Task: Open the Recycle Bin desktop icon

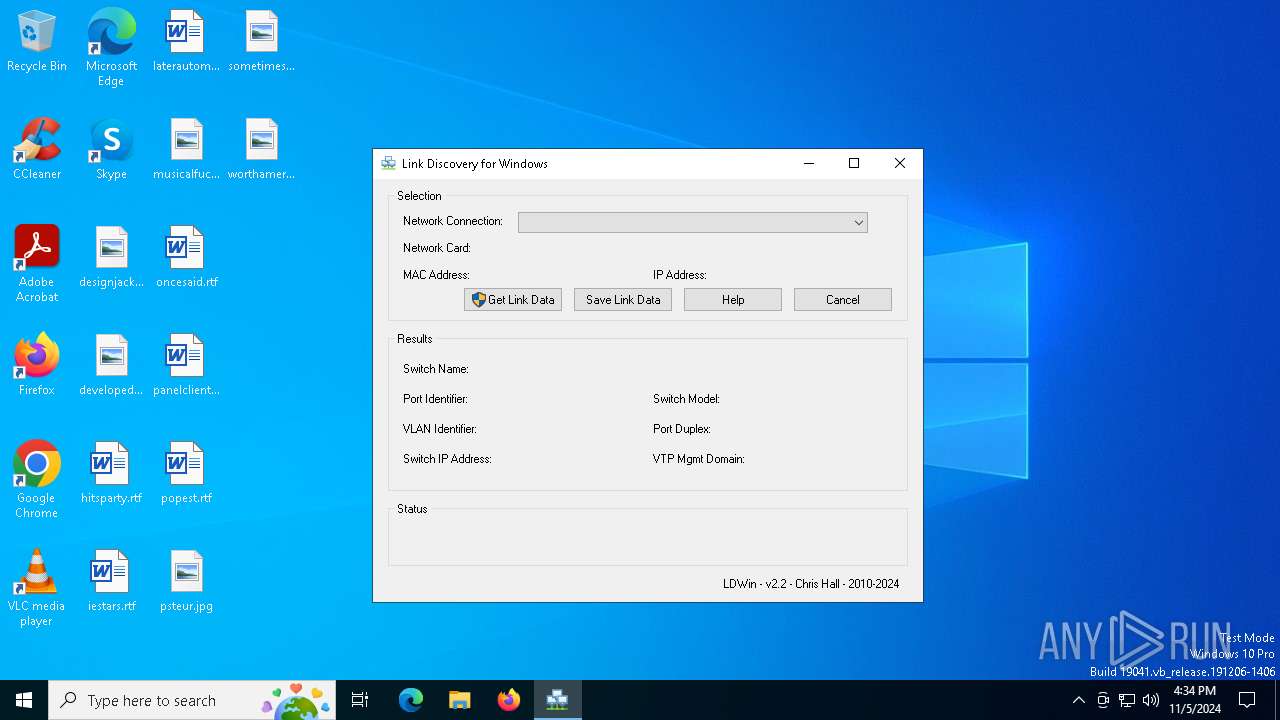Action: point(37,42)
